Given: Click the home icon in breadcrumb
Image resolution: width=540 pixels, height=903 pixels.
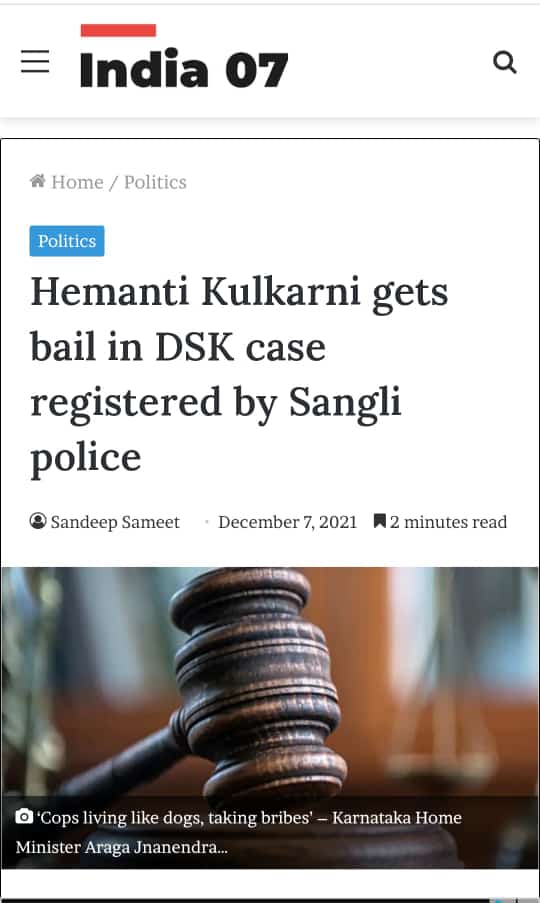Looking at the screenshot, I should pos(38,181).
